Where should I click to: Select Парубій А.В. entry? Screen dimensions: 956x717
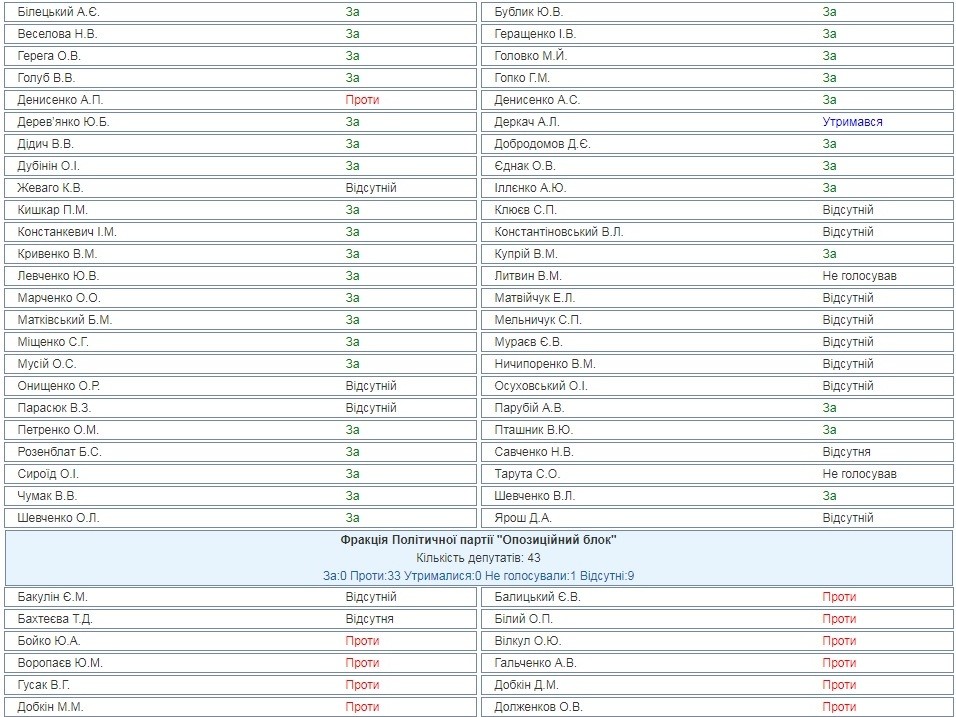(717, 408)
